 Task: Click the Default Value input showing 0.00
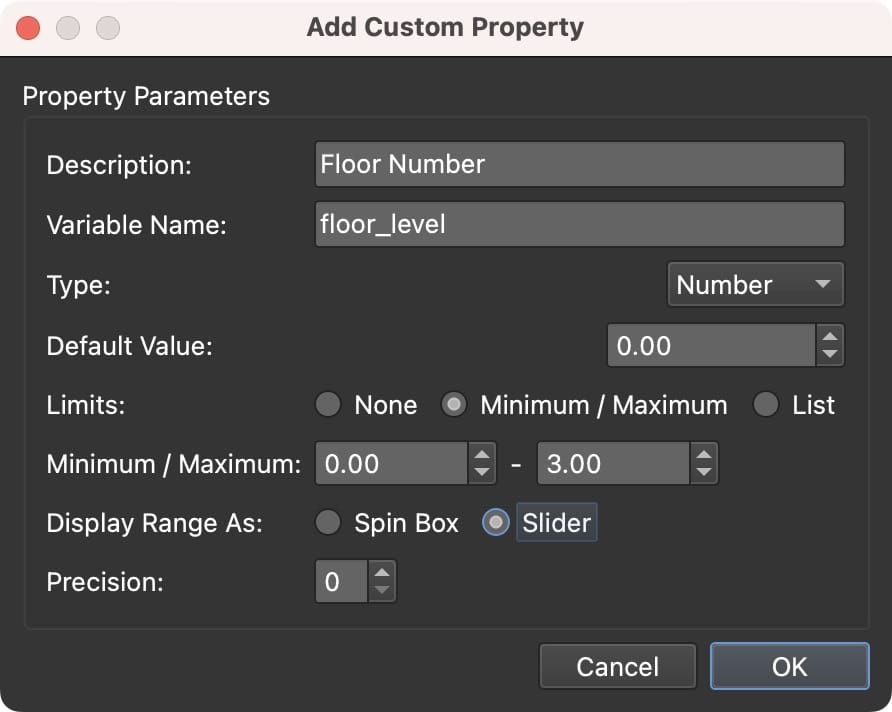tap(712, 345)
